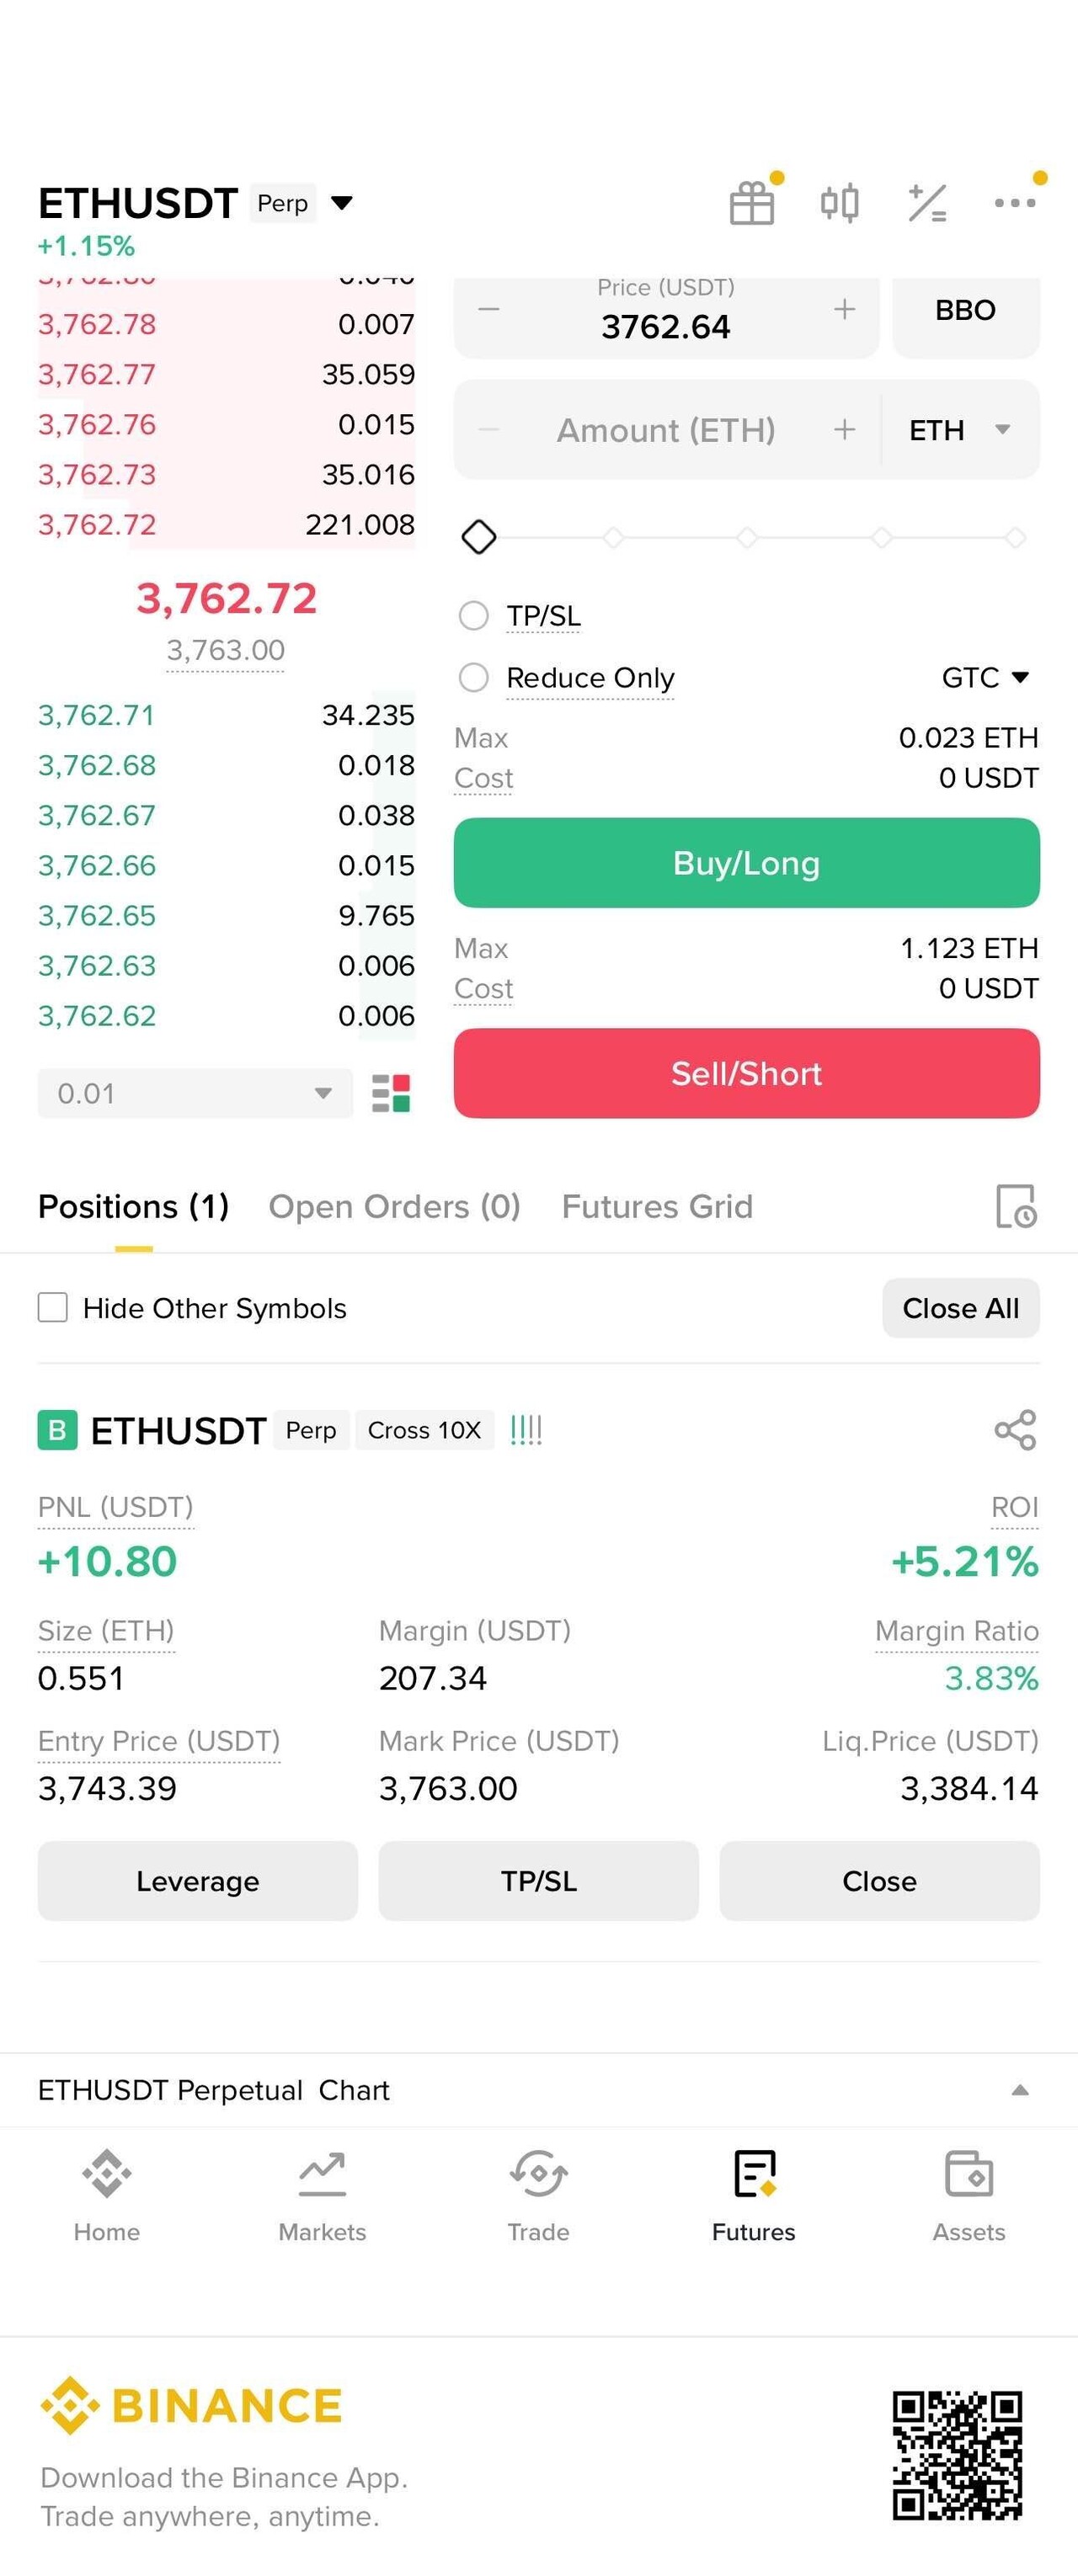The image size is (1078, 2576).
Task: Enable the Reduce Only option
Action: pyautogui.click(x=474, y=677)
